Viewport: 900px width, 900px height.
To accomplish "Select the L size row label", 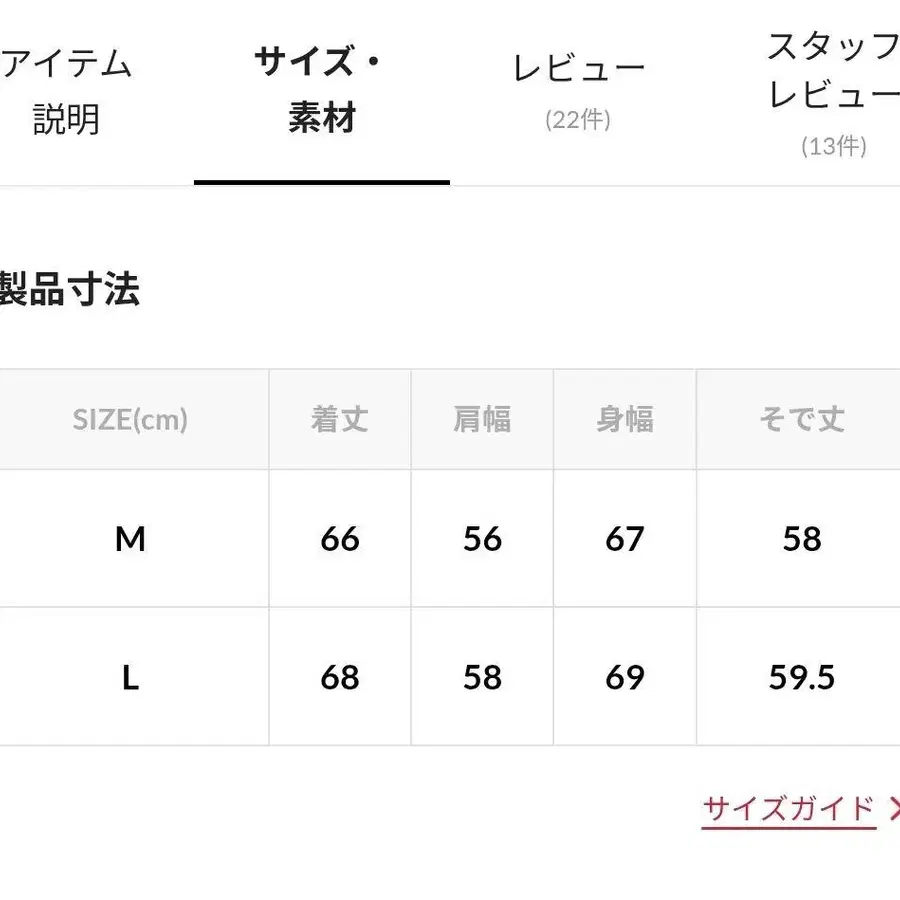I will click(x=130, y=677).
